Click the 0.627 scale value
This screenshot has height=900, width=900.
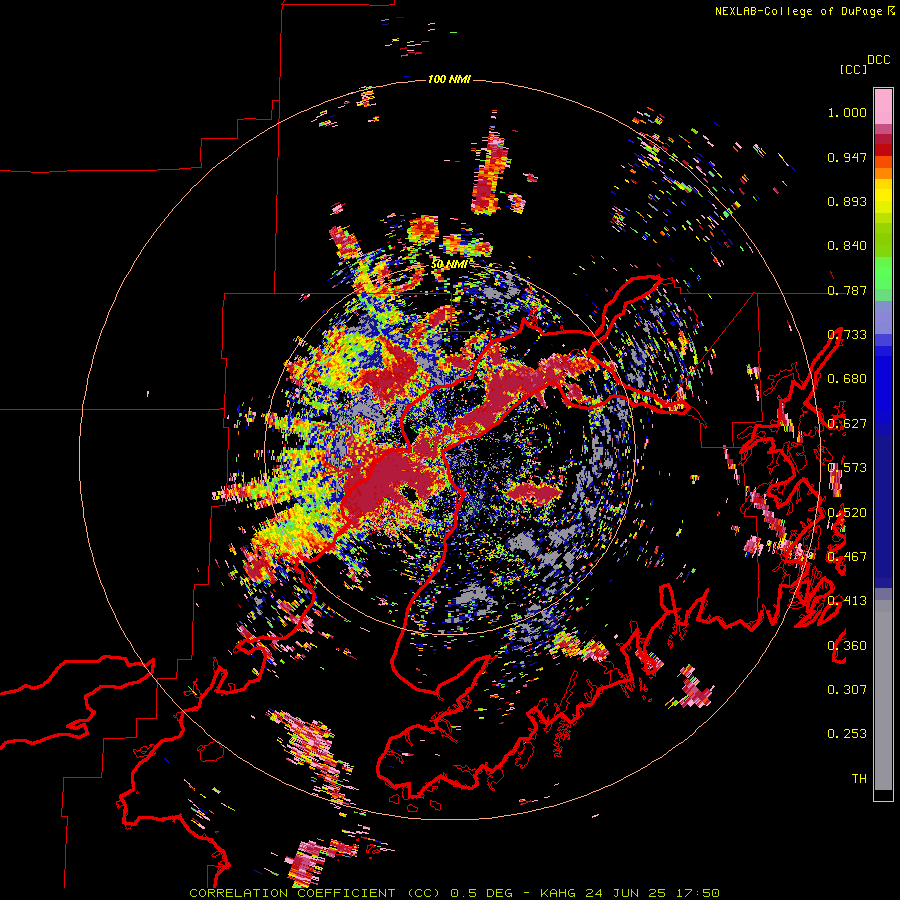pyautogui.click(x=847, y=424)
